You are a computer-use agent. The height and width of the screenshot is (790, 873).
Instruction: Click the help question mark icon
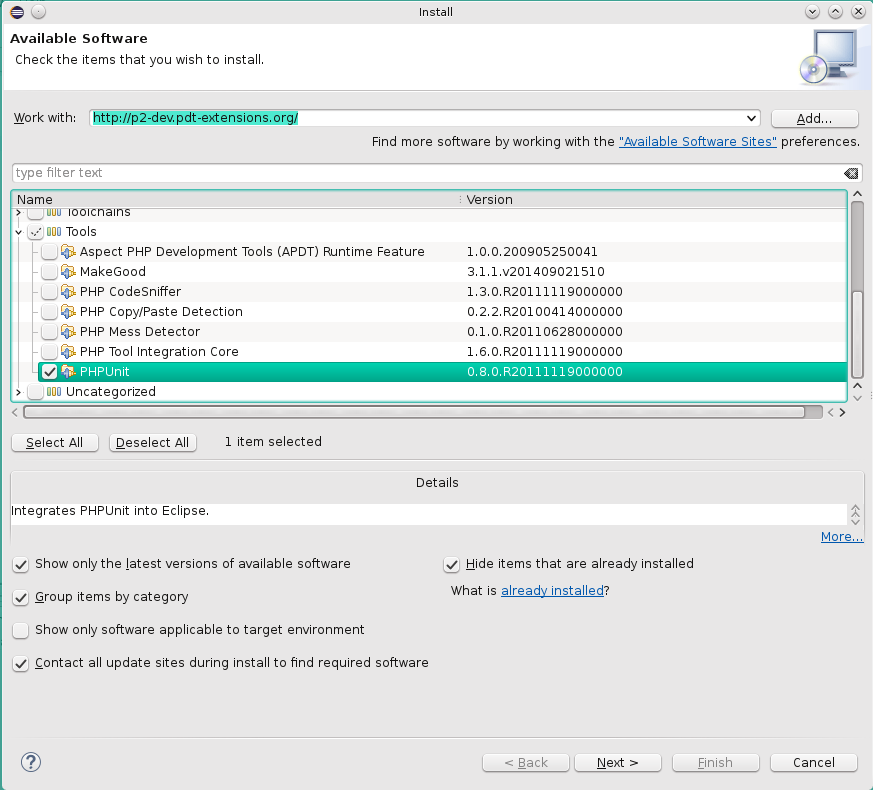click(x=30, y=762)
